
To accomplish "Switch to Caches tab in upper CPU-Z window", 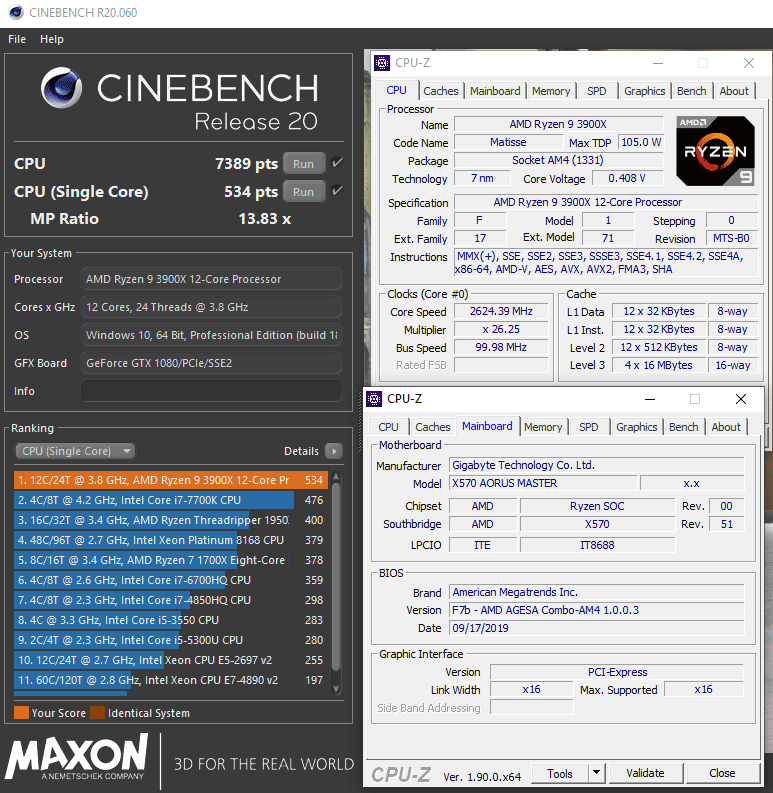I will [441, 91].
